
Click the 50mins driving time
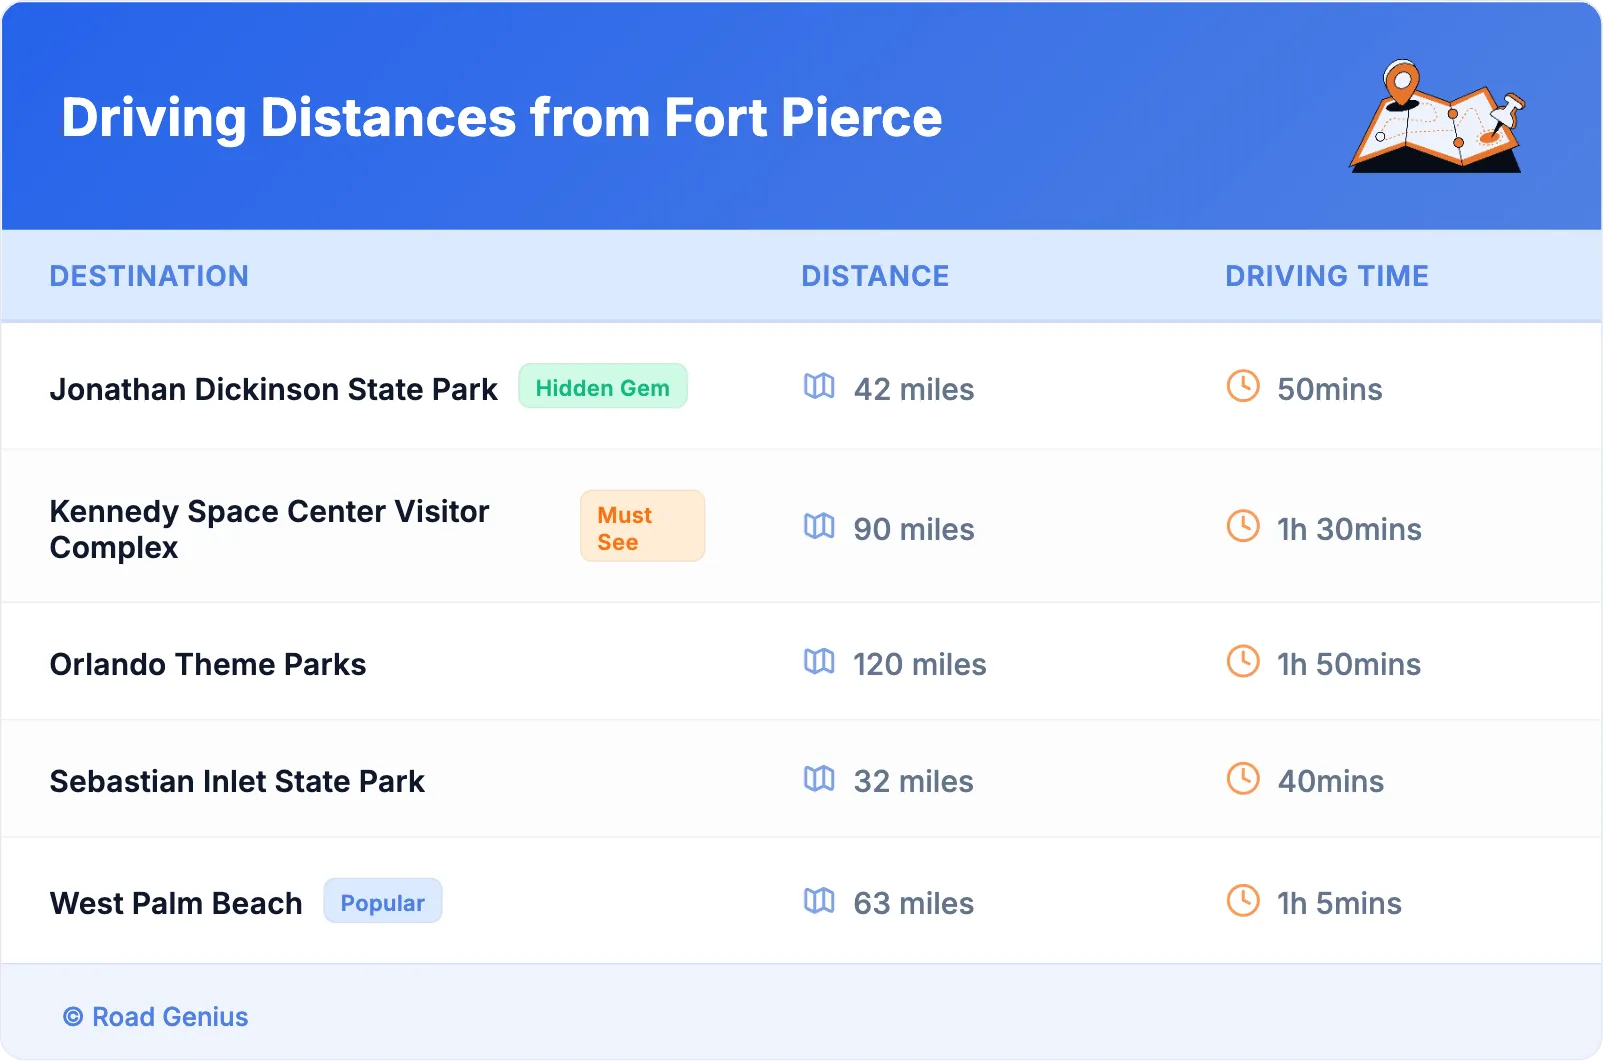pos(1330,389)
